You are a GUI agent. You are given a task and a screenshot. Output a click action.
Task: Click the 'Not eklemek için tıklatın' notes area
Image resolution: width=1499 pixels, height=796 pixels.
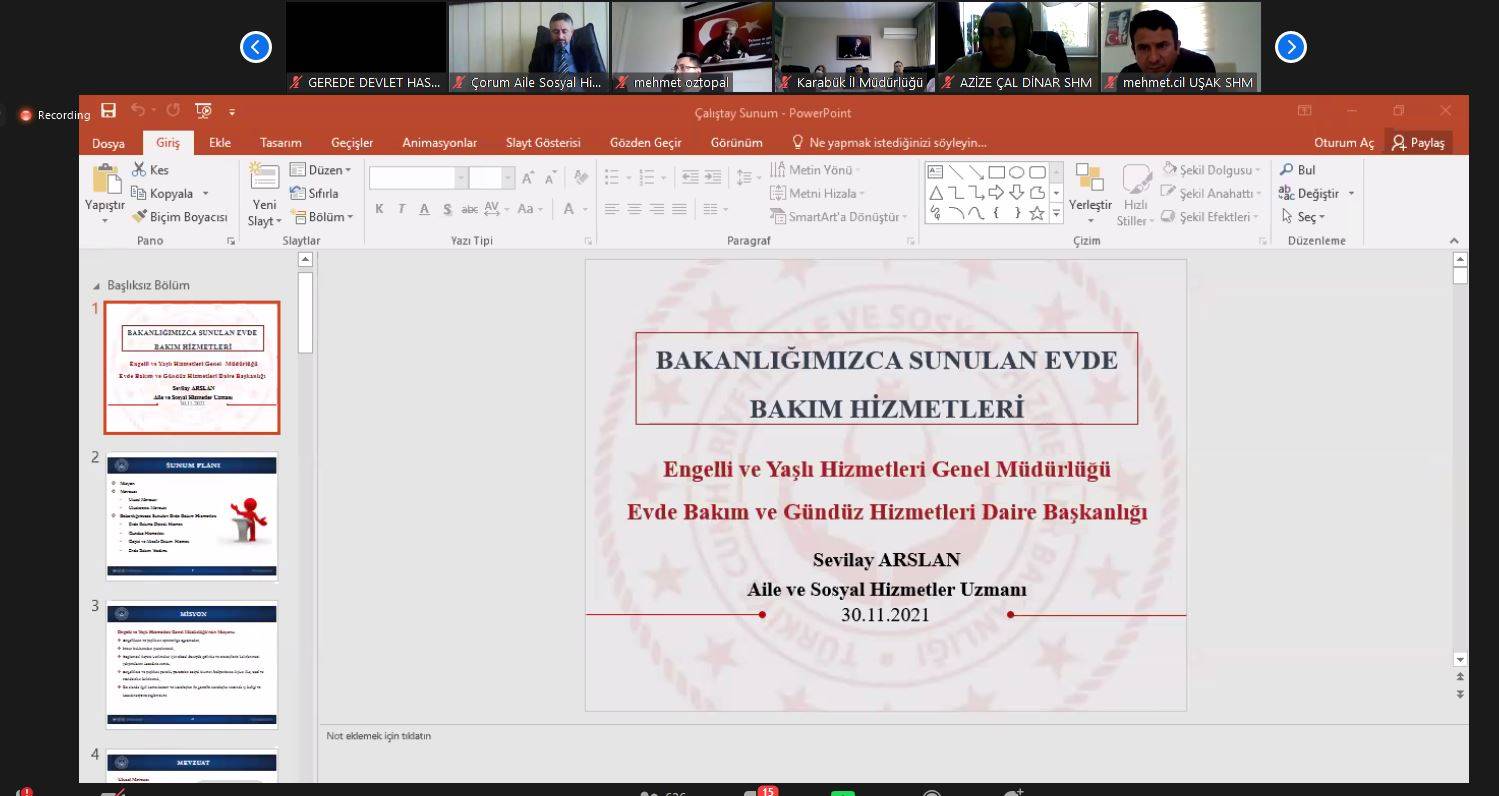tap(379, 736)
